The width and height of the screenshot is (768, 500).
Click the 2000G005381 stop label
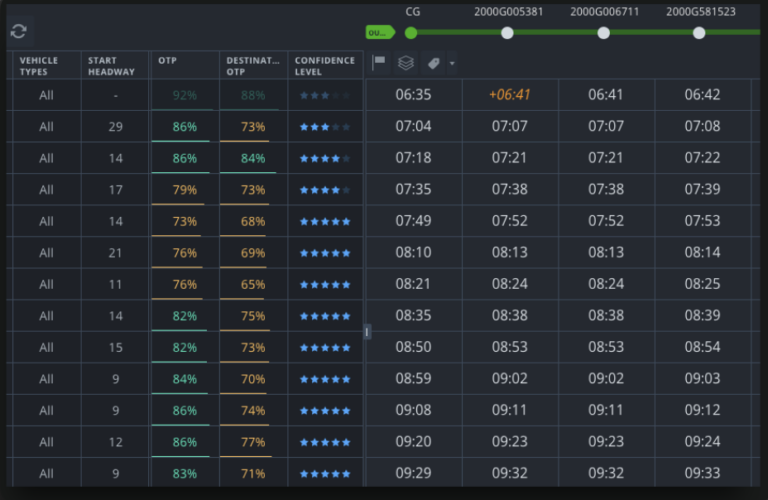(x=508, y=12)
